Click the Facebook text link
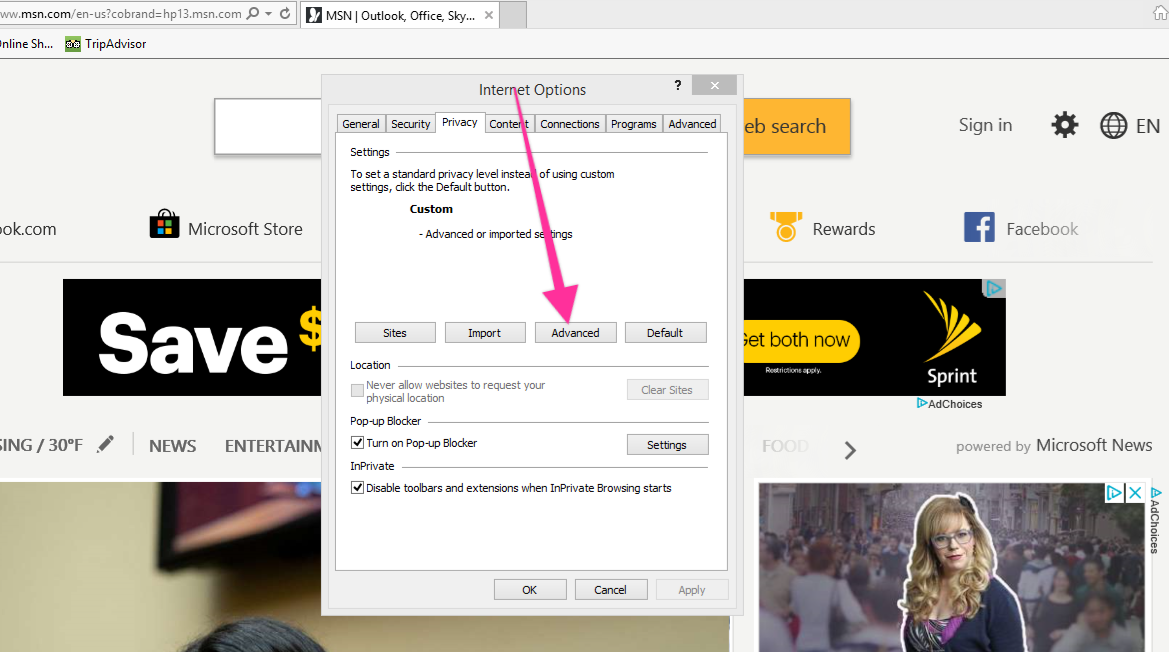 (1042, 229)
